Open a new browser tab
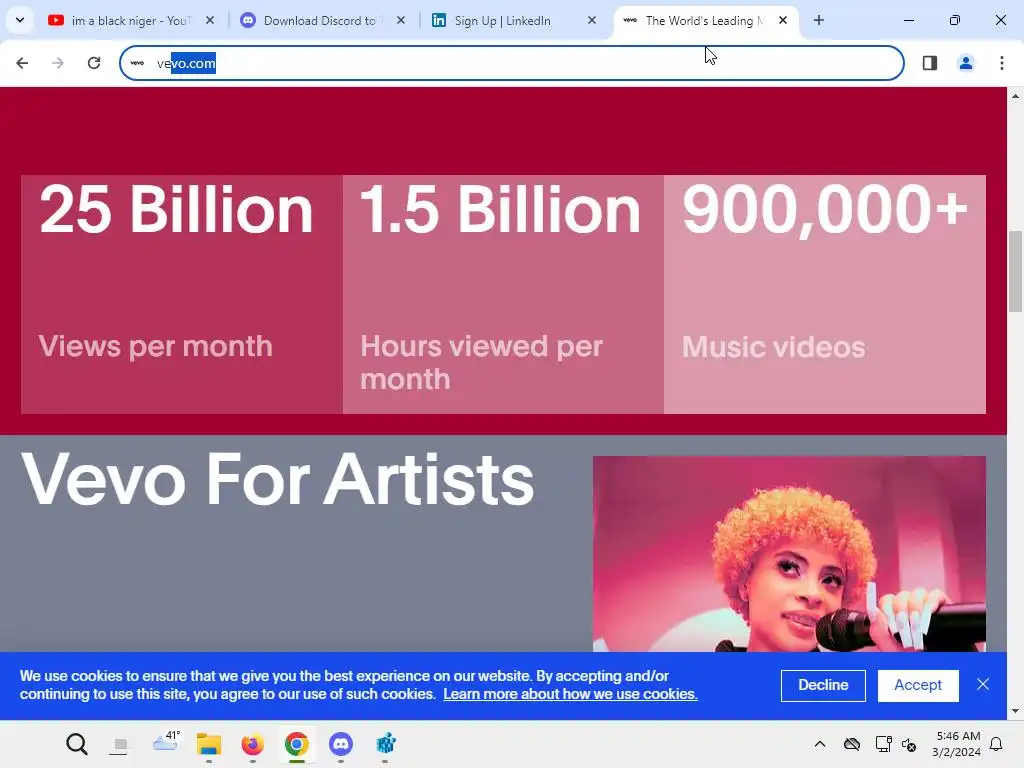 point(818,20)
